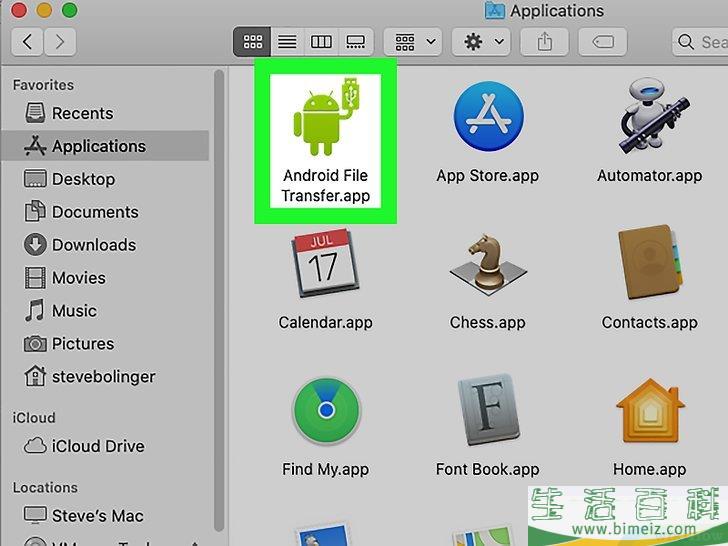728x546 pixels.
Task: Open the gear action menu
Action: tap(481, 42)
